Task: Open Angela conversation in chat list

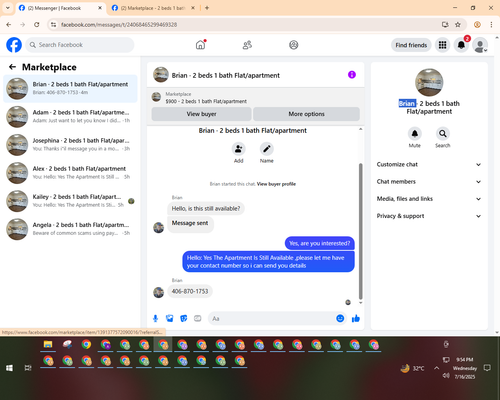Action: tap(70, 229)
